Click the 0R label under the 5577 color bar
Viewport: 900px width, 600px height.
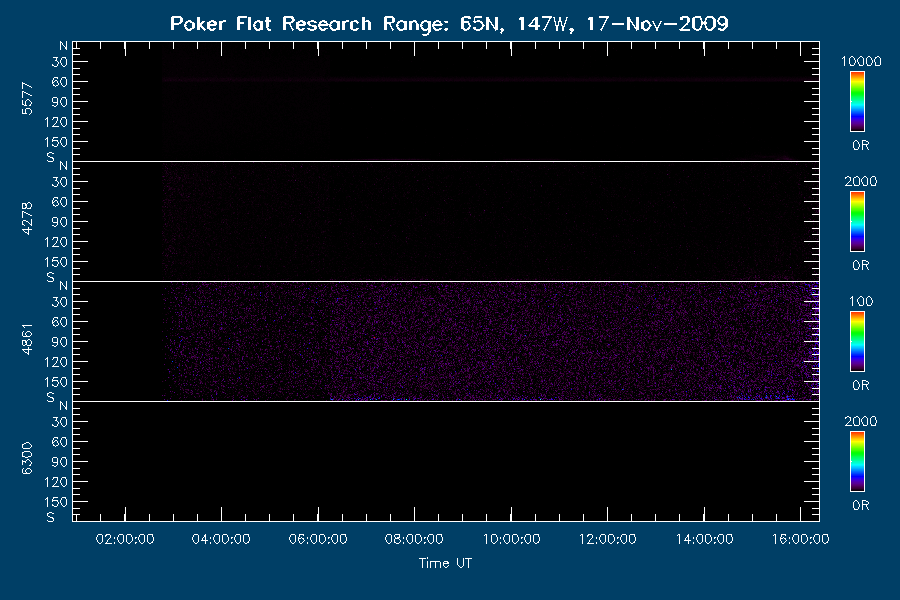pyautogui.click(x=860, y=145)
